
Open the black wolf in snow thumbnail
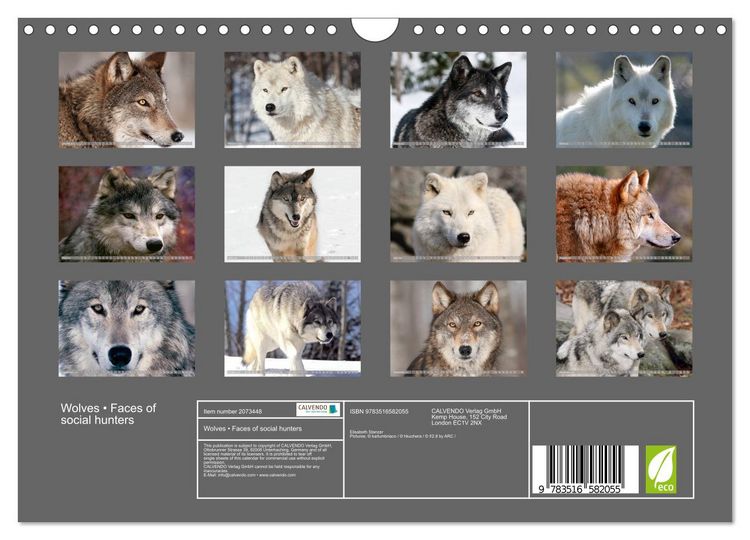point(458,99)
